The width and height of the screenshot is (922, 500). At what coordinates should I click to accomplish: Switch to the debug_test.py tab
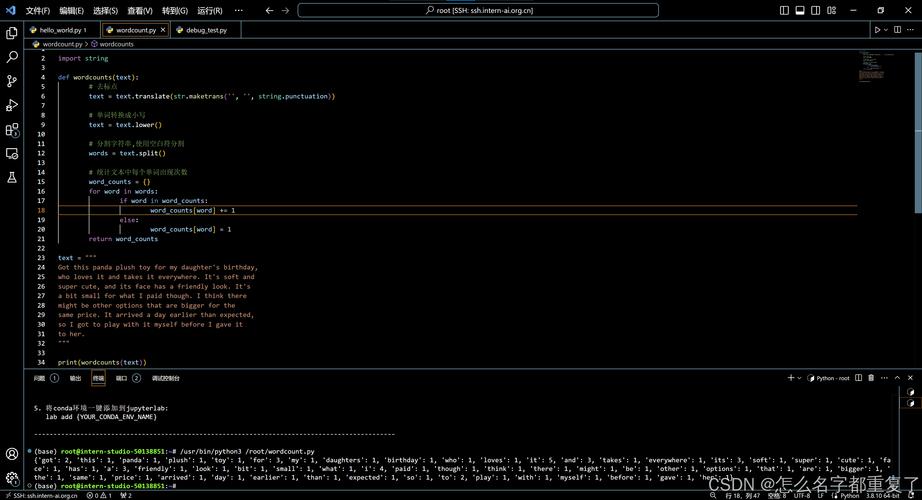[x=206, y=30]
